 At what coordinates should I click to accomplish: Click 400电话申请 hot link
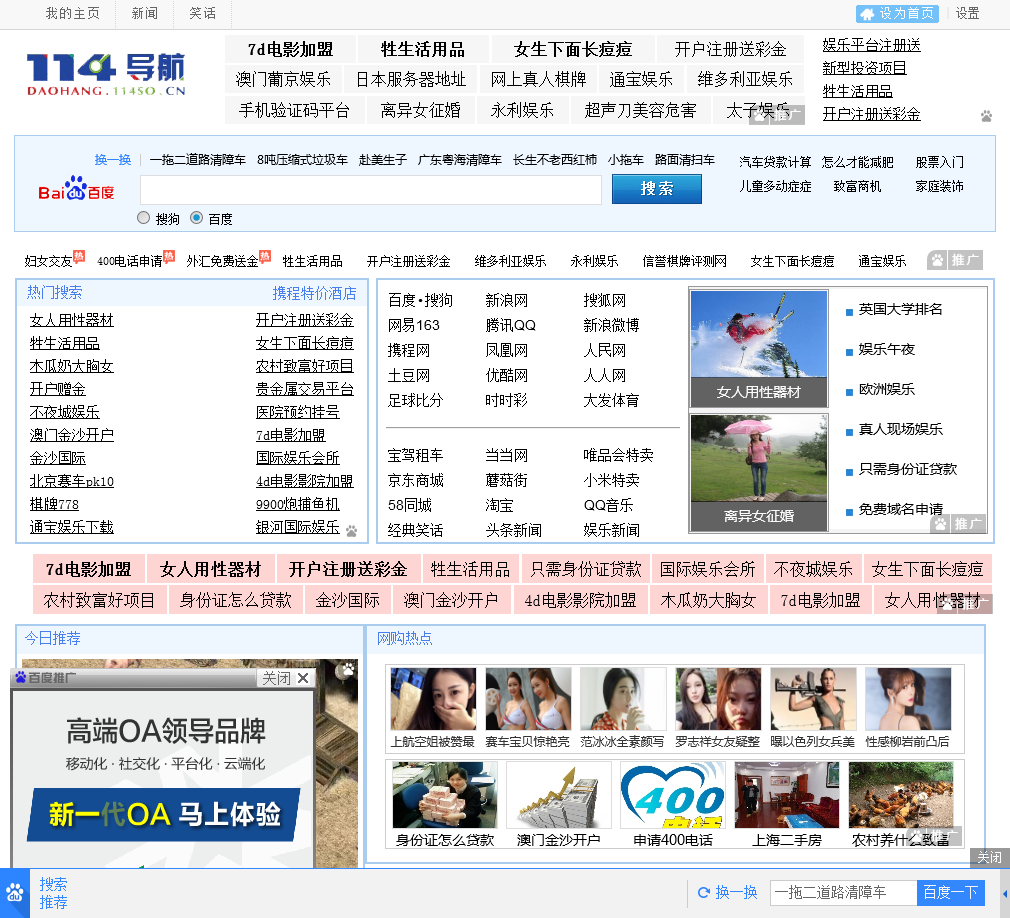129,261
